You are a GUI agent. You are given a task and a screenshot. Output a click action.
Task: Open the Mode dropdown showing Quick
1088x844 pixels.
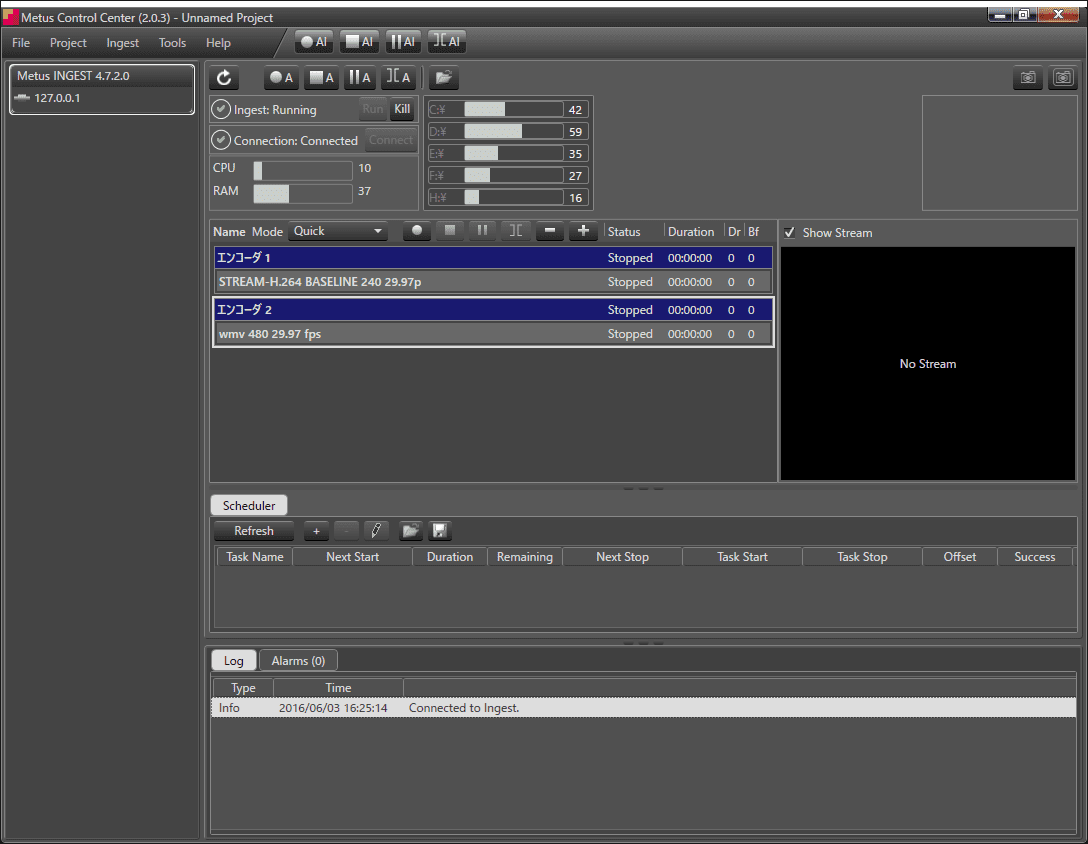(338, 231)
